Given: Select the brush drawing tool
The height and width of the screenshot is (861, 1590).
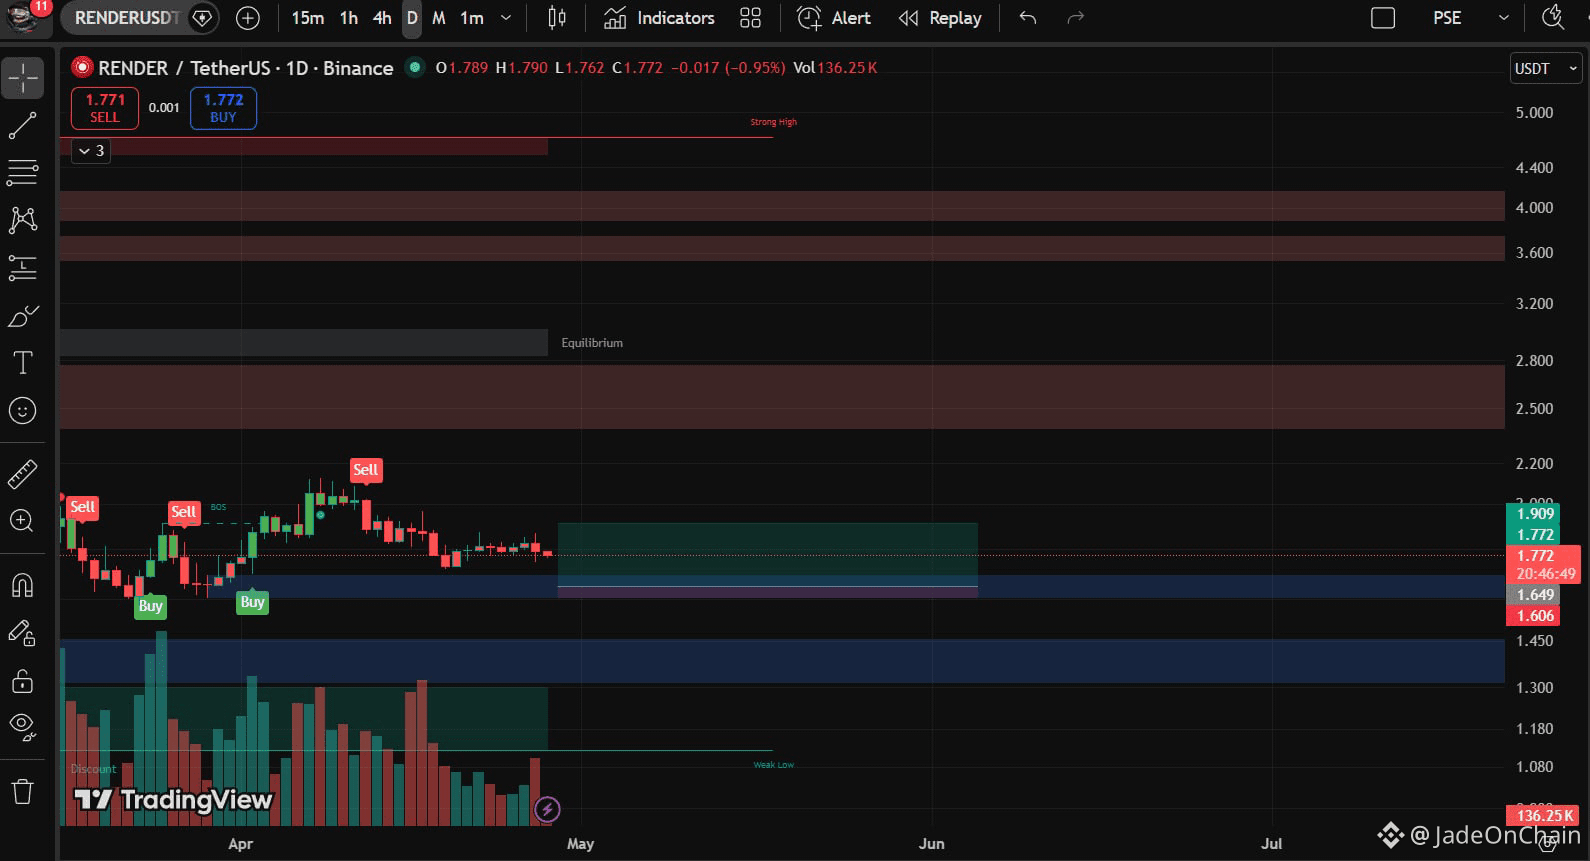Looking at the screenshot, I should click(23, 316).
